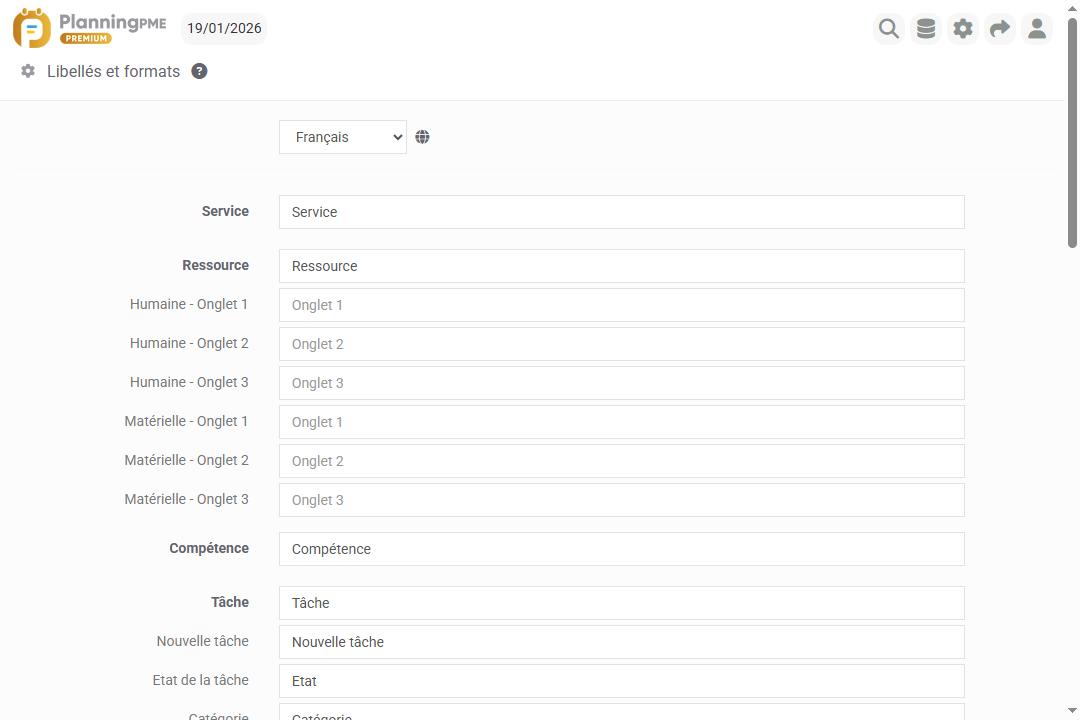
Task: Click the Compétence input field
Action: click(621, 549)
